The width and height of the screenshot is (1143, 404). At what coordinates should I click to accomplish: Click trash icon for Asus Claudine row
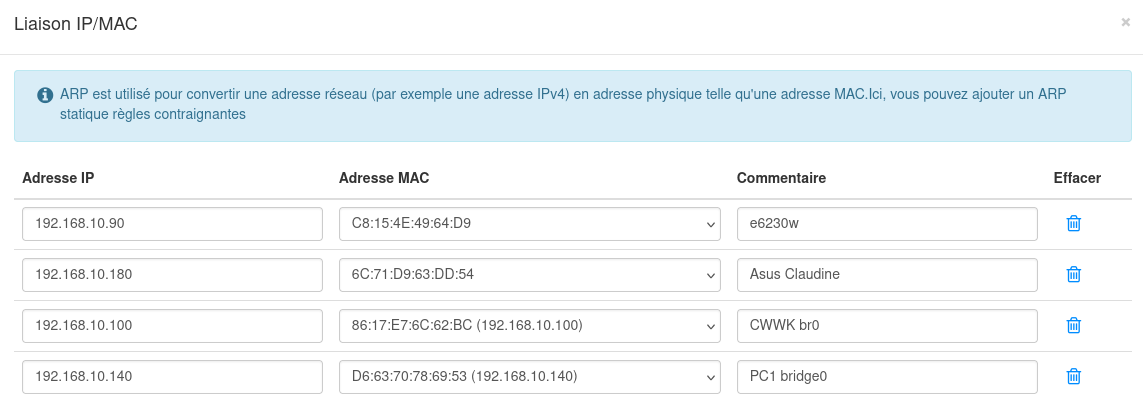click(x=1073, y=274)
